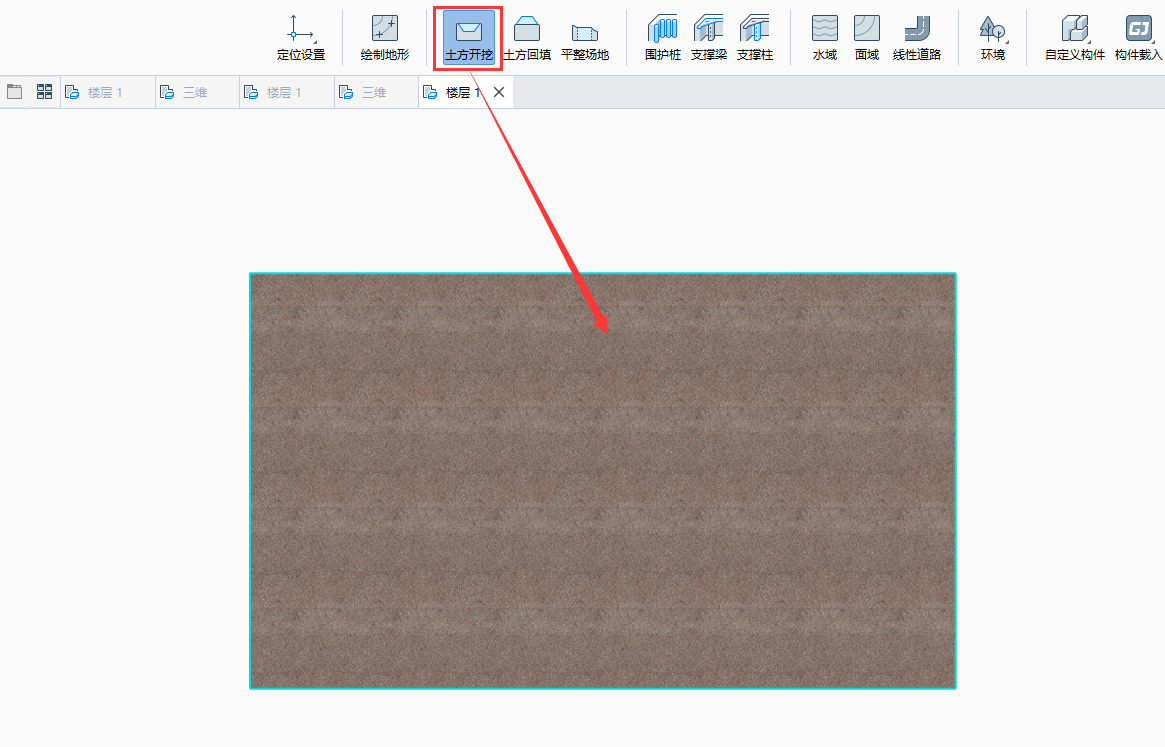
Task: Select the 线性道路 linear road tool
Action: (x=917, y=38)
